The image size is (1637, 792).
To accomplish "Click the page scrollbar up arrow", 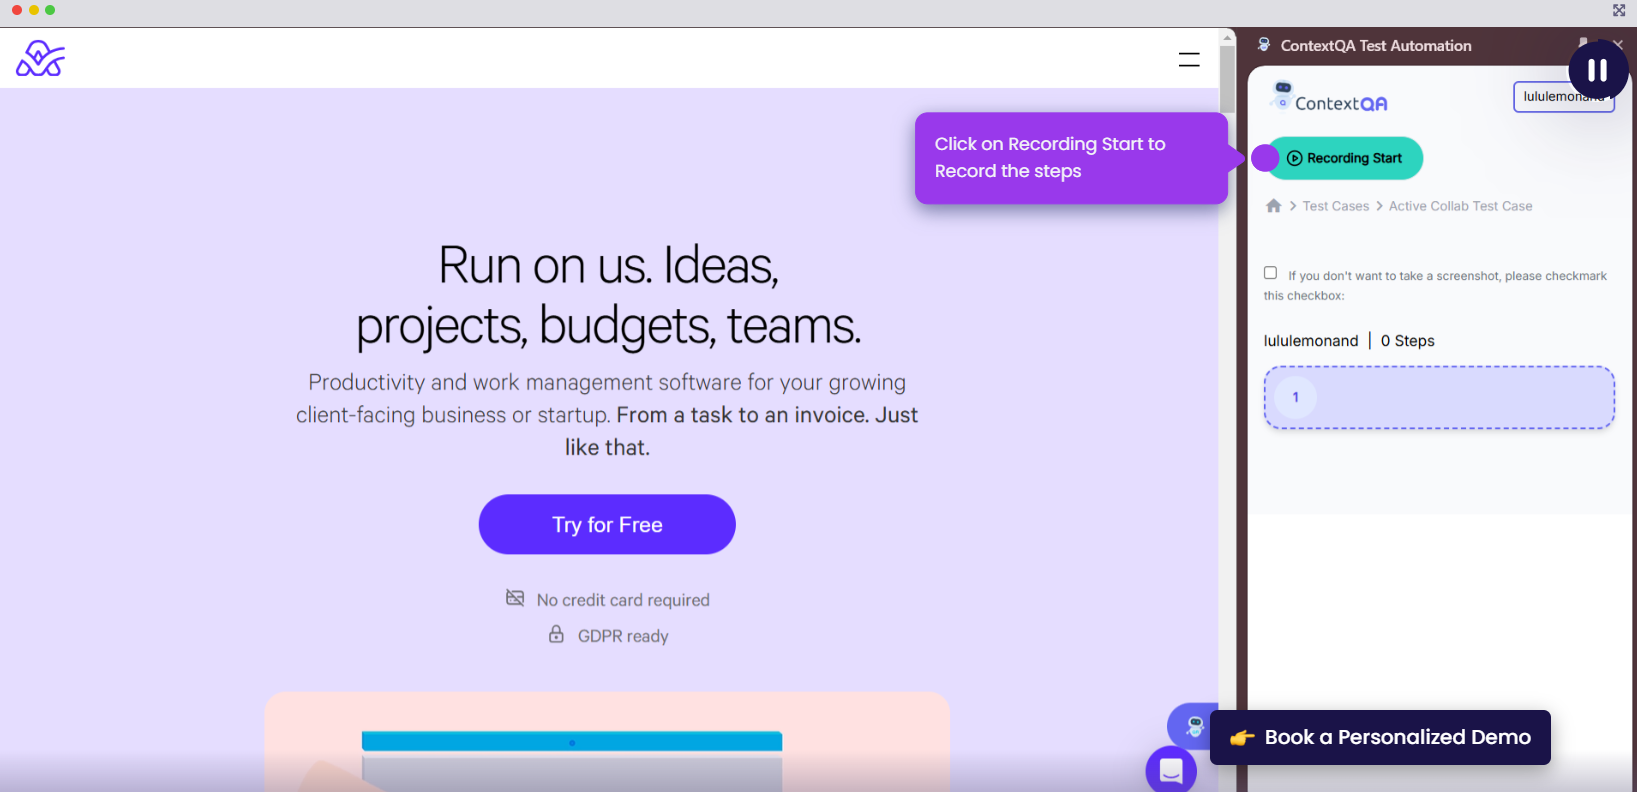I will [1227, 37].
